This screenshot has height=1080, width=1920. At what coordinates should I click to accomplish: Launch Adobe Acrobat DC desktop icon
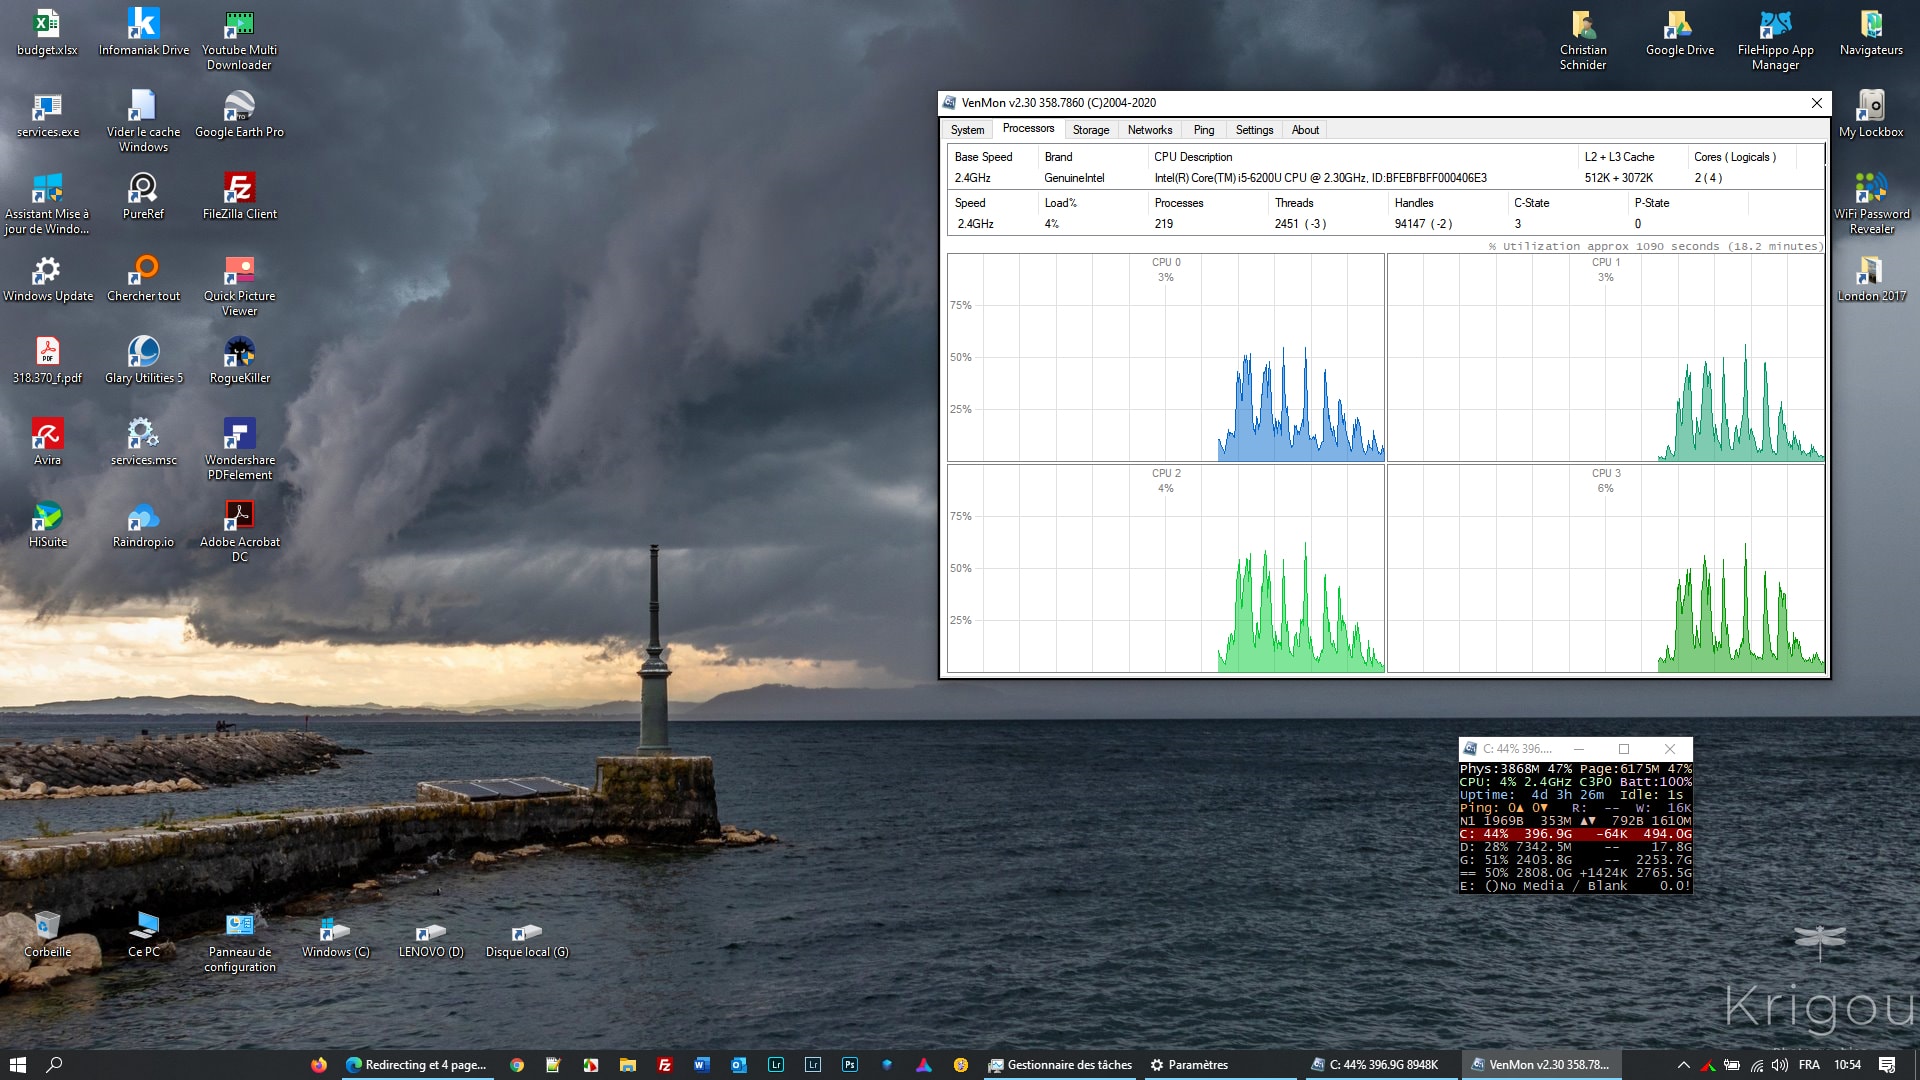[239, 531]
